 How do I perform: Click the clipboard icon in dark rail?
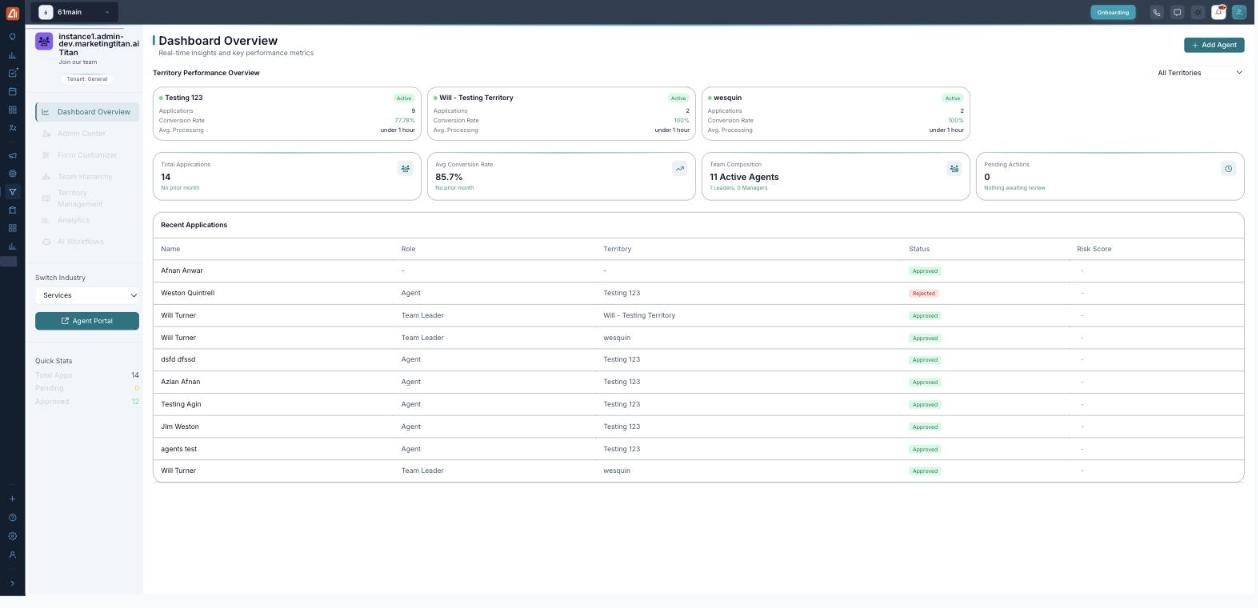[x=12, y=210]
